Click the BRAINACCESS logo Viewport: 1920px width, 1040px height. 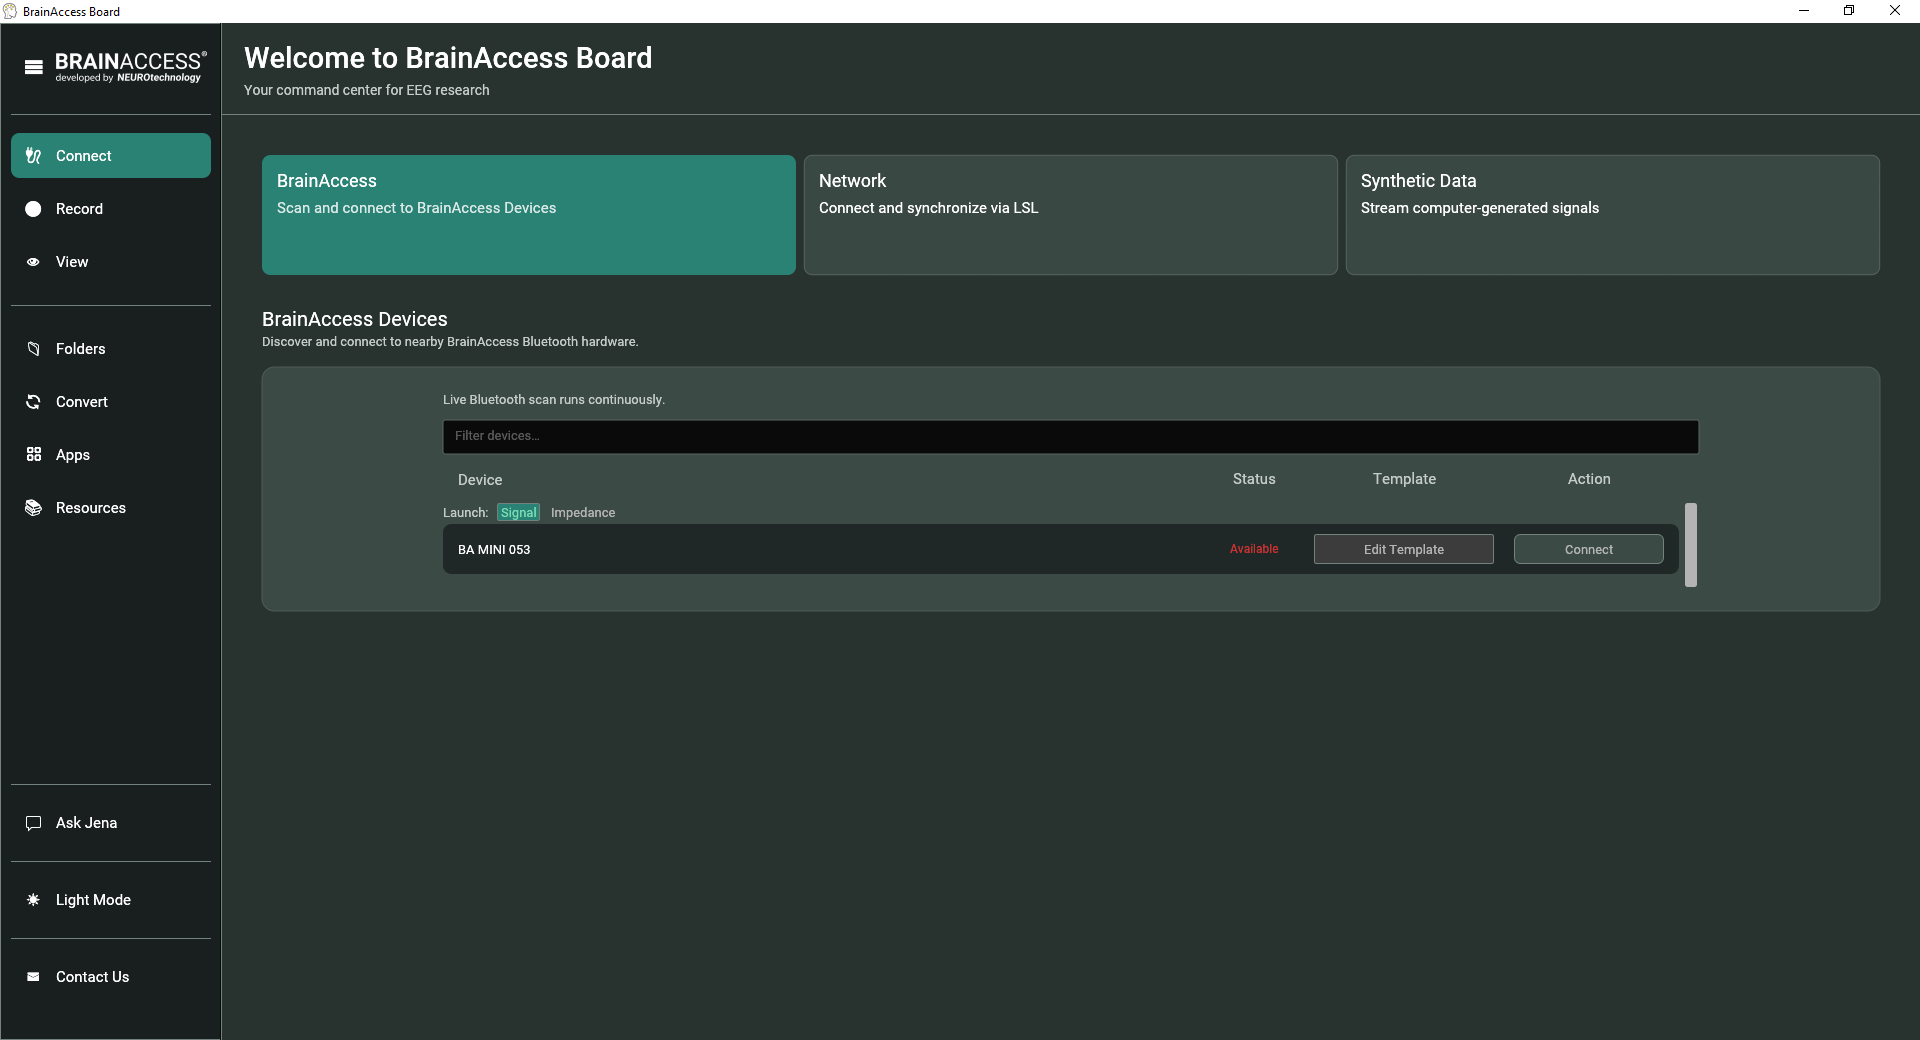131,67
